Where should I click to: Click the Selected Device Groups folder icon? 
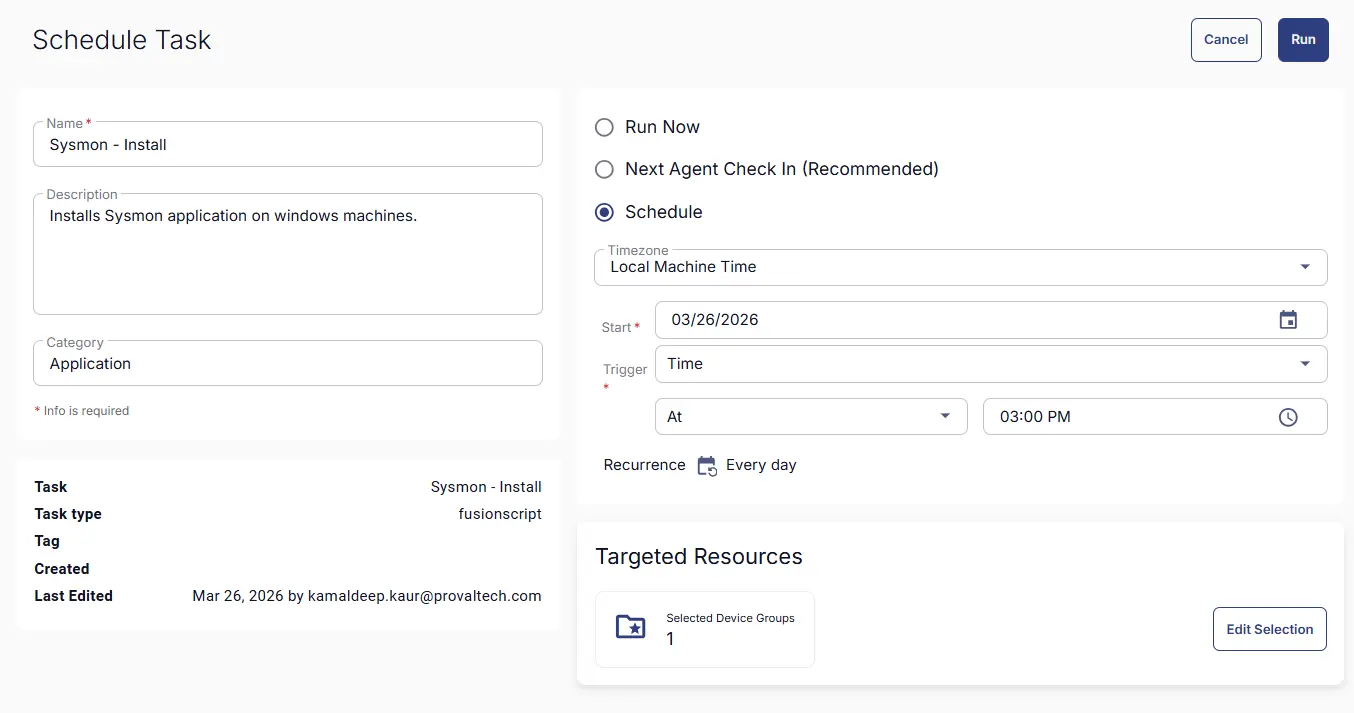click(x=630, y=628)
